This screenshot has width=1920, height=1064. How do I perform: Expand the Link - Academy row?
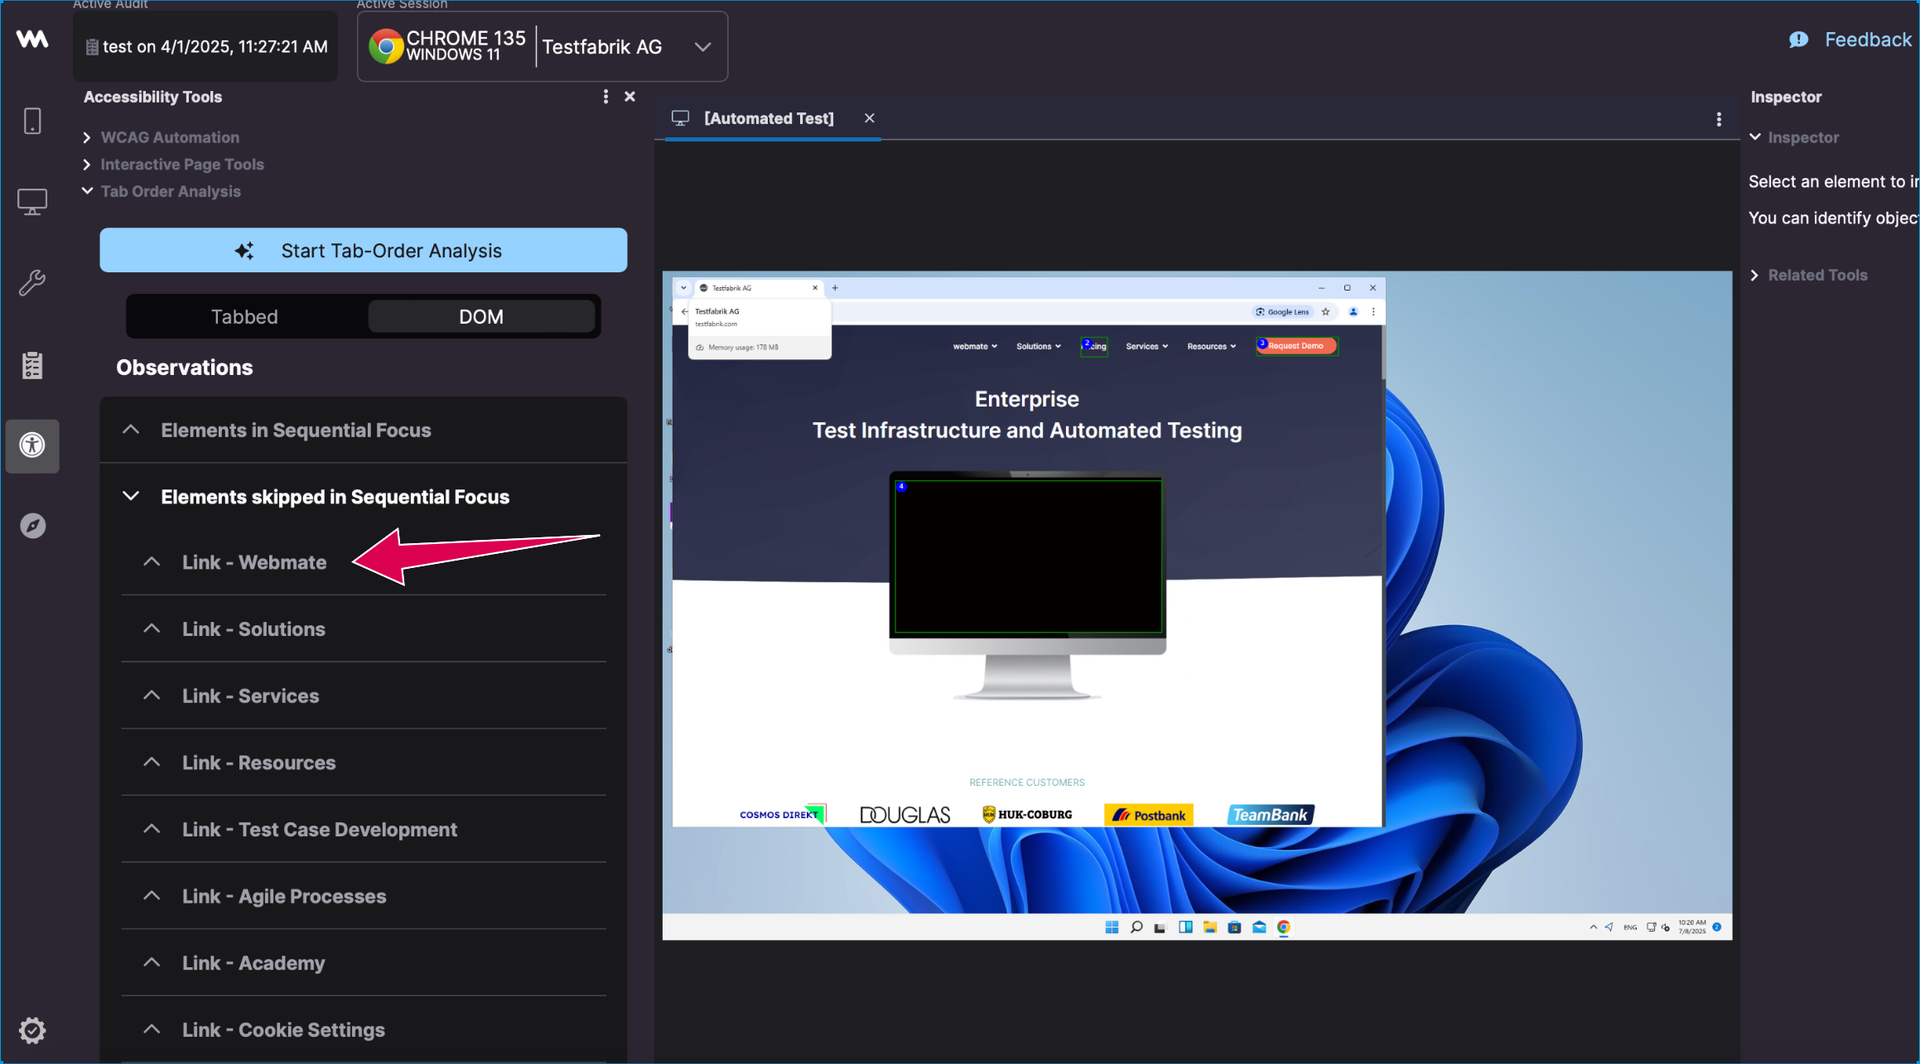364,963
